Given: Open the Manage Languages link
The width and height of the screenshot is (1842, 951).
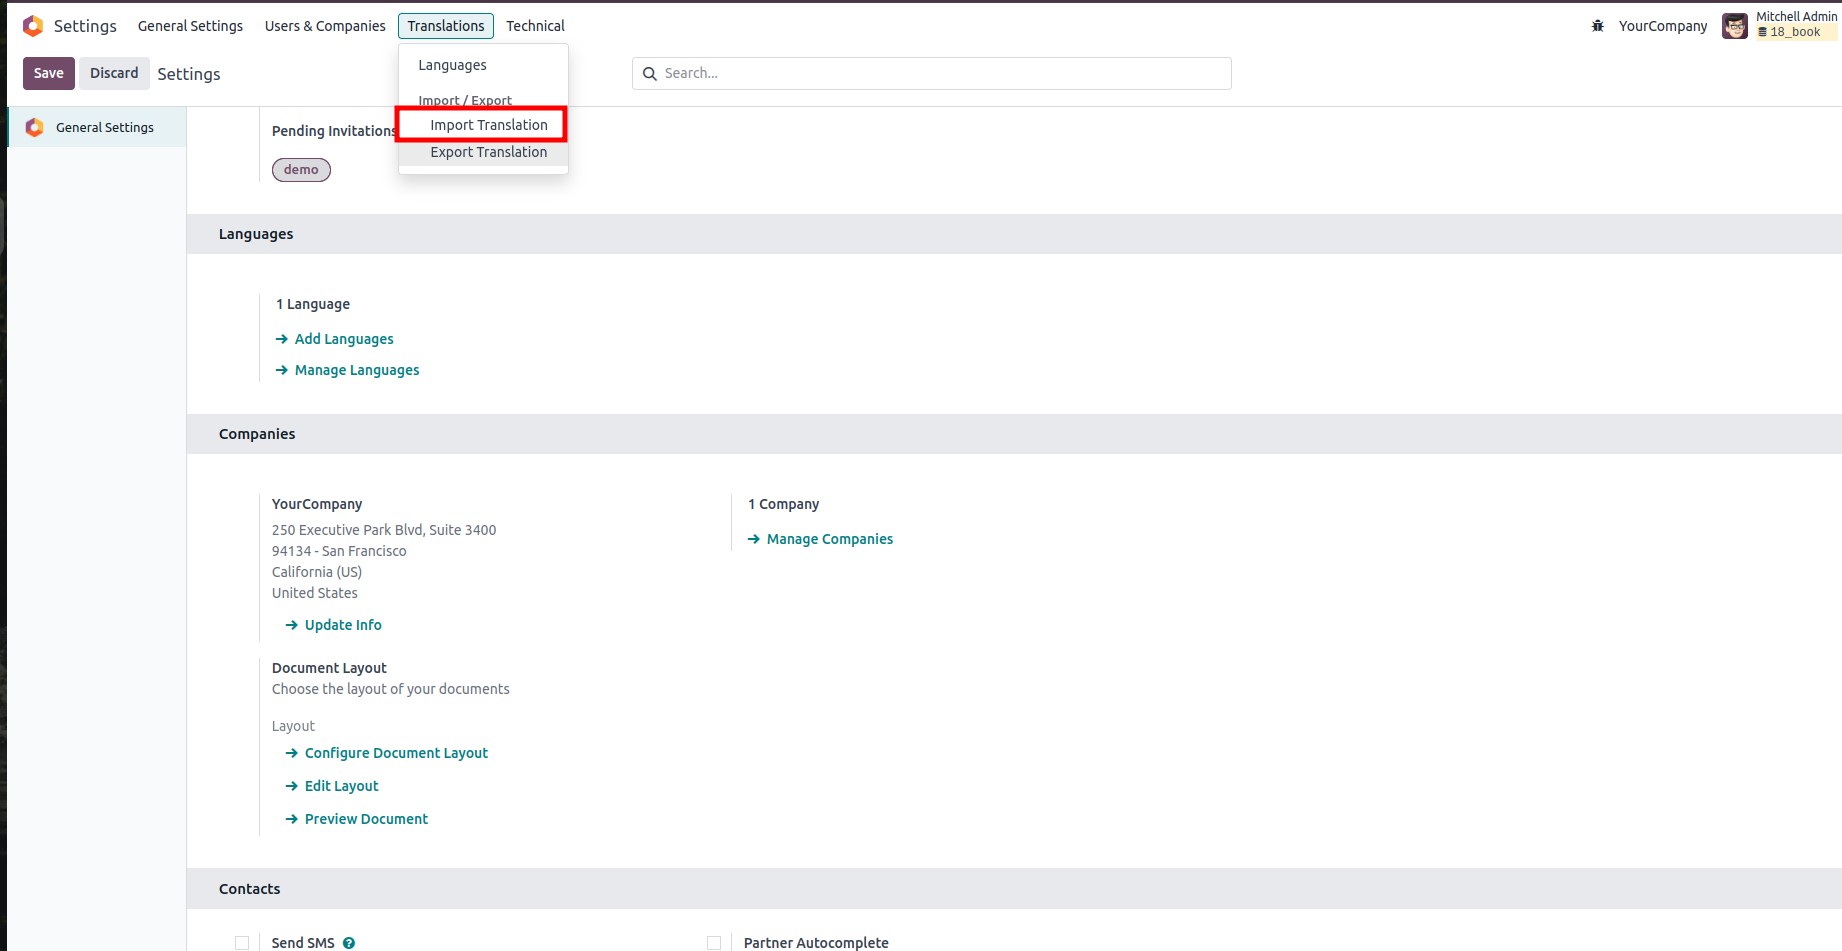Looking at the screenshot, I should (357, 371).
